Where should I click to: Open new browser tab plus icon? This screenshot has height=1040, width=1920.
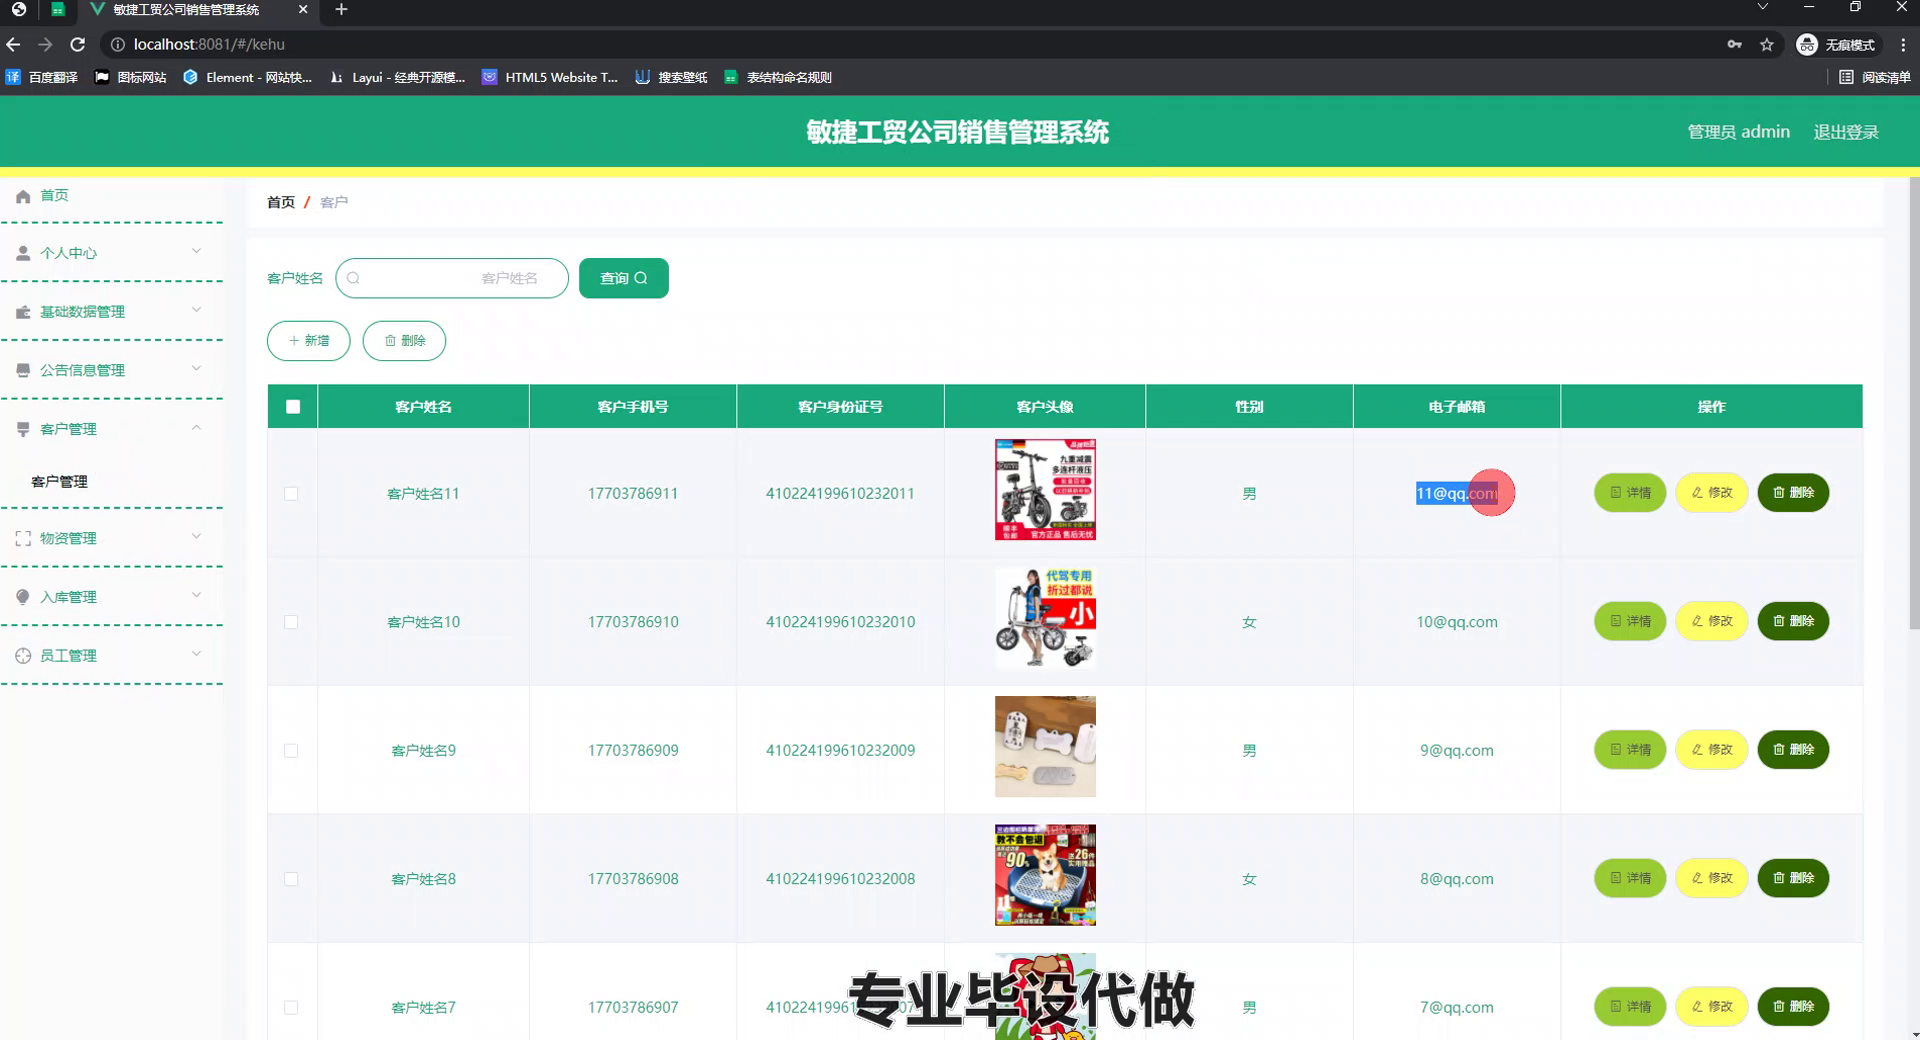(341, 9)
